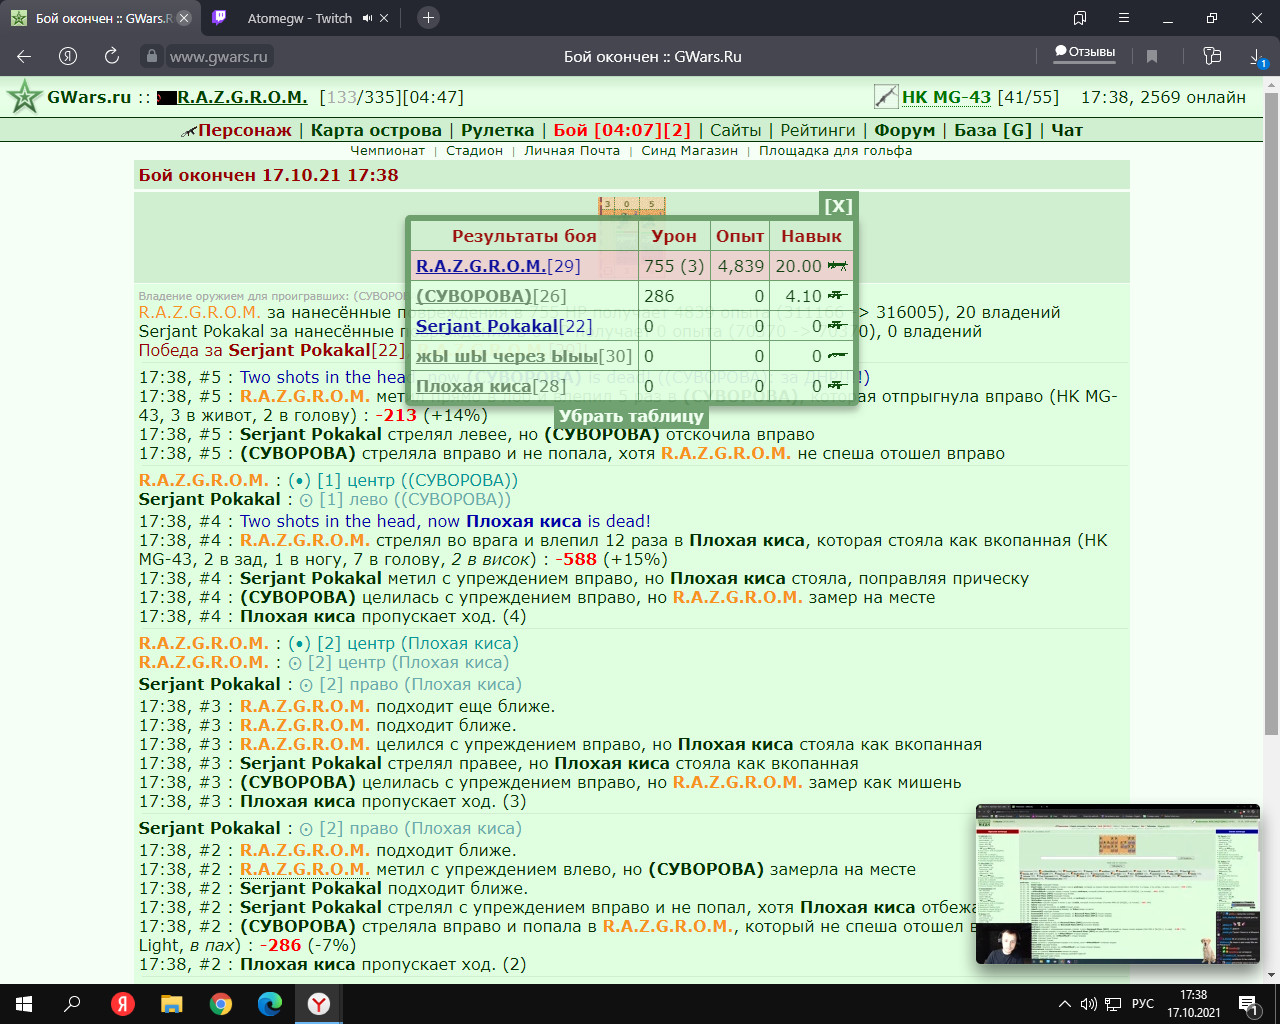Open browser main menu (hamburger)
The height and width of the screenshot is (1024, 1280).
click(1124, 18)
